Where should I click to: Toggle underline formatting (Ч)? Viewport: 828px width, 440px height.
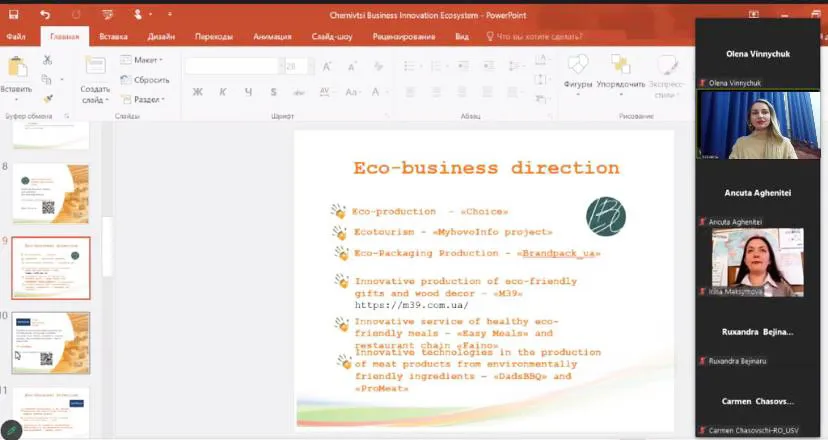click(x=246, y=92)
